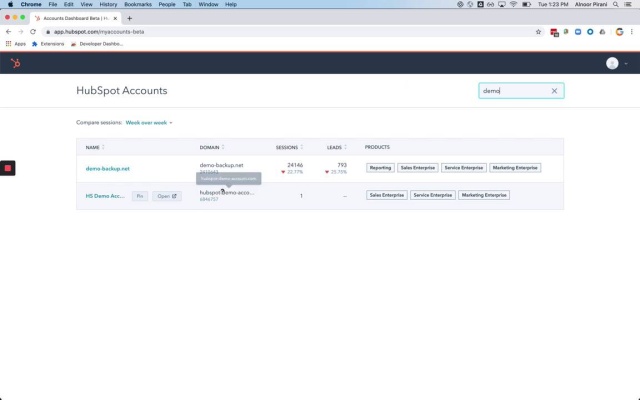Open Spotlight search magnifier icon
This screenshot has height=400, width=640.
tap(616, 4)
